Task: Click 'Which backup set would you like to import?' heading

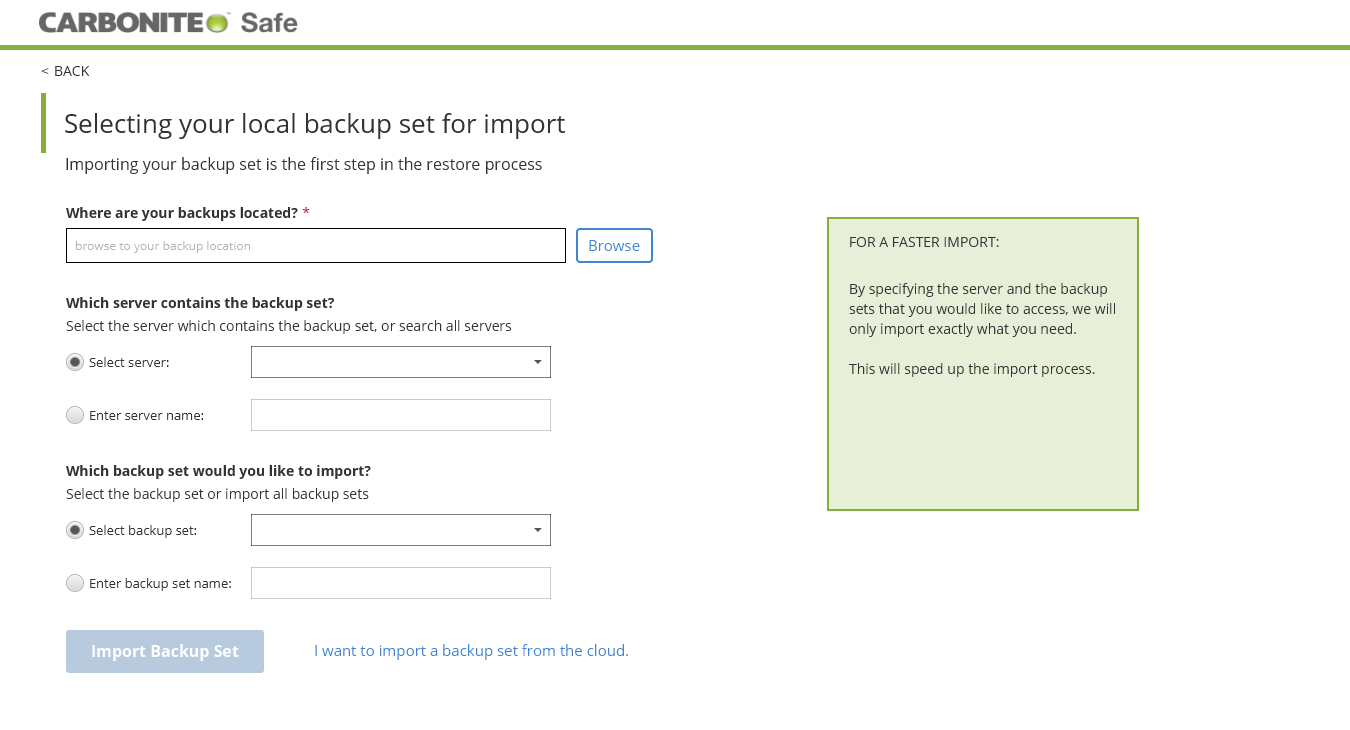Action: click(x=218, y=471)
